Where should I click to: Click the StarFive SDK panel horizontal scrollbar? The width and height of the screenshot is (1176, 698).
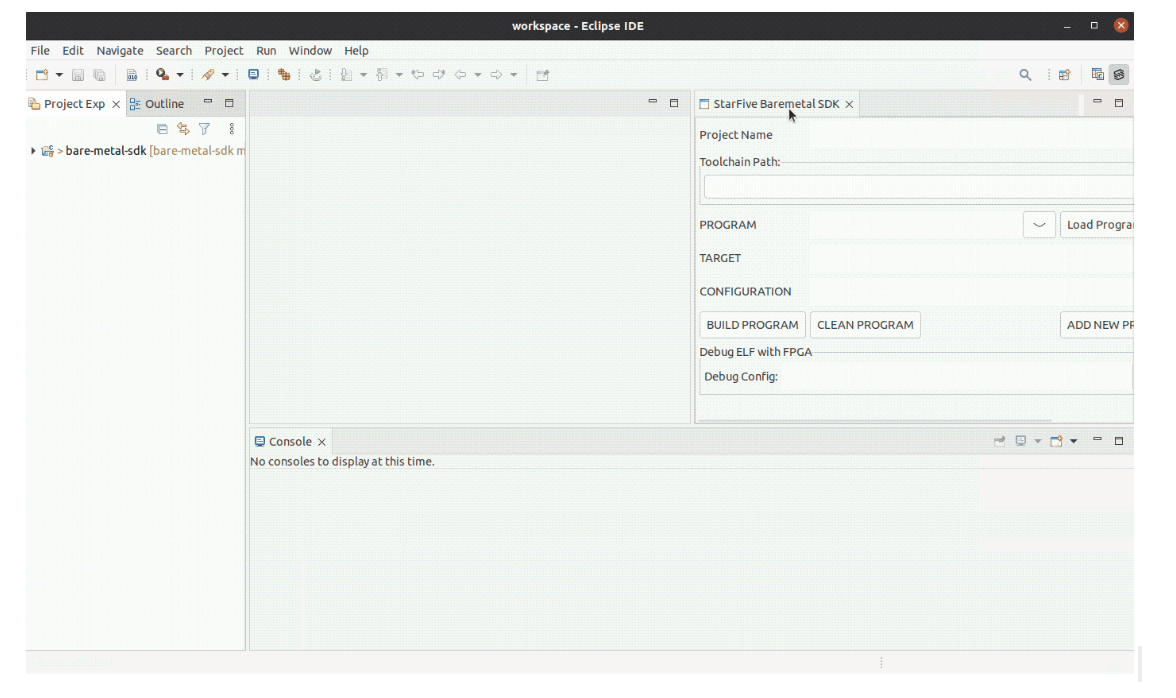[x=874, y=421]
